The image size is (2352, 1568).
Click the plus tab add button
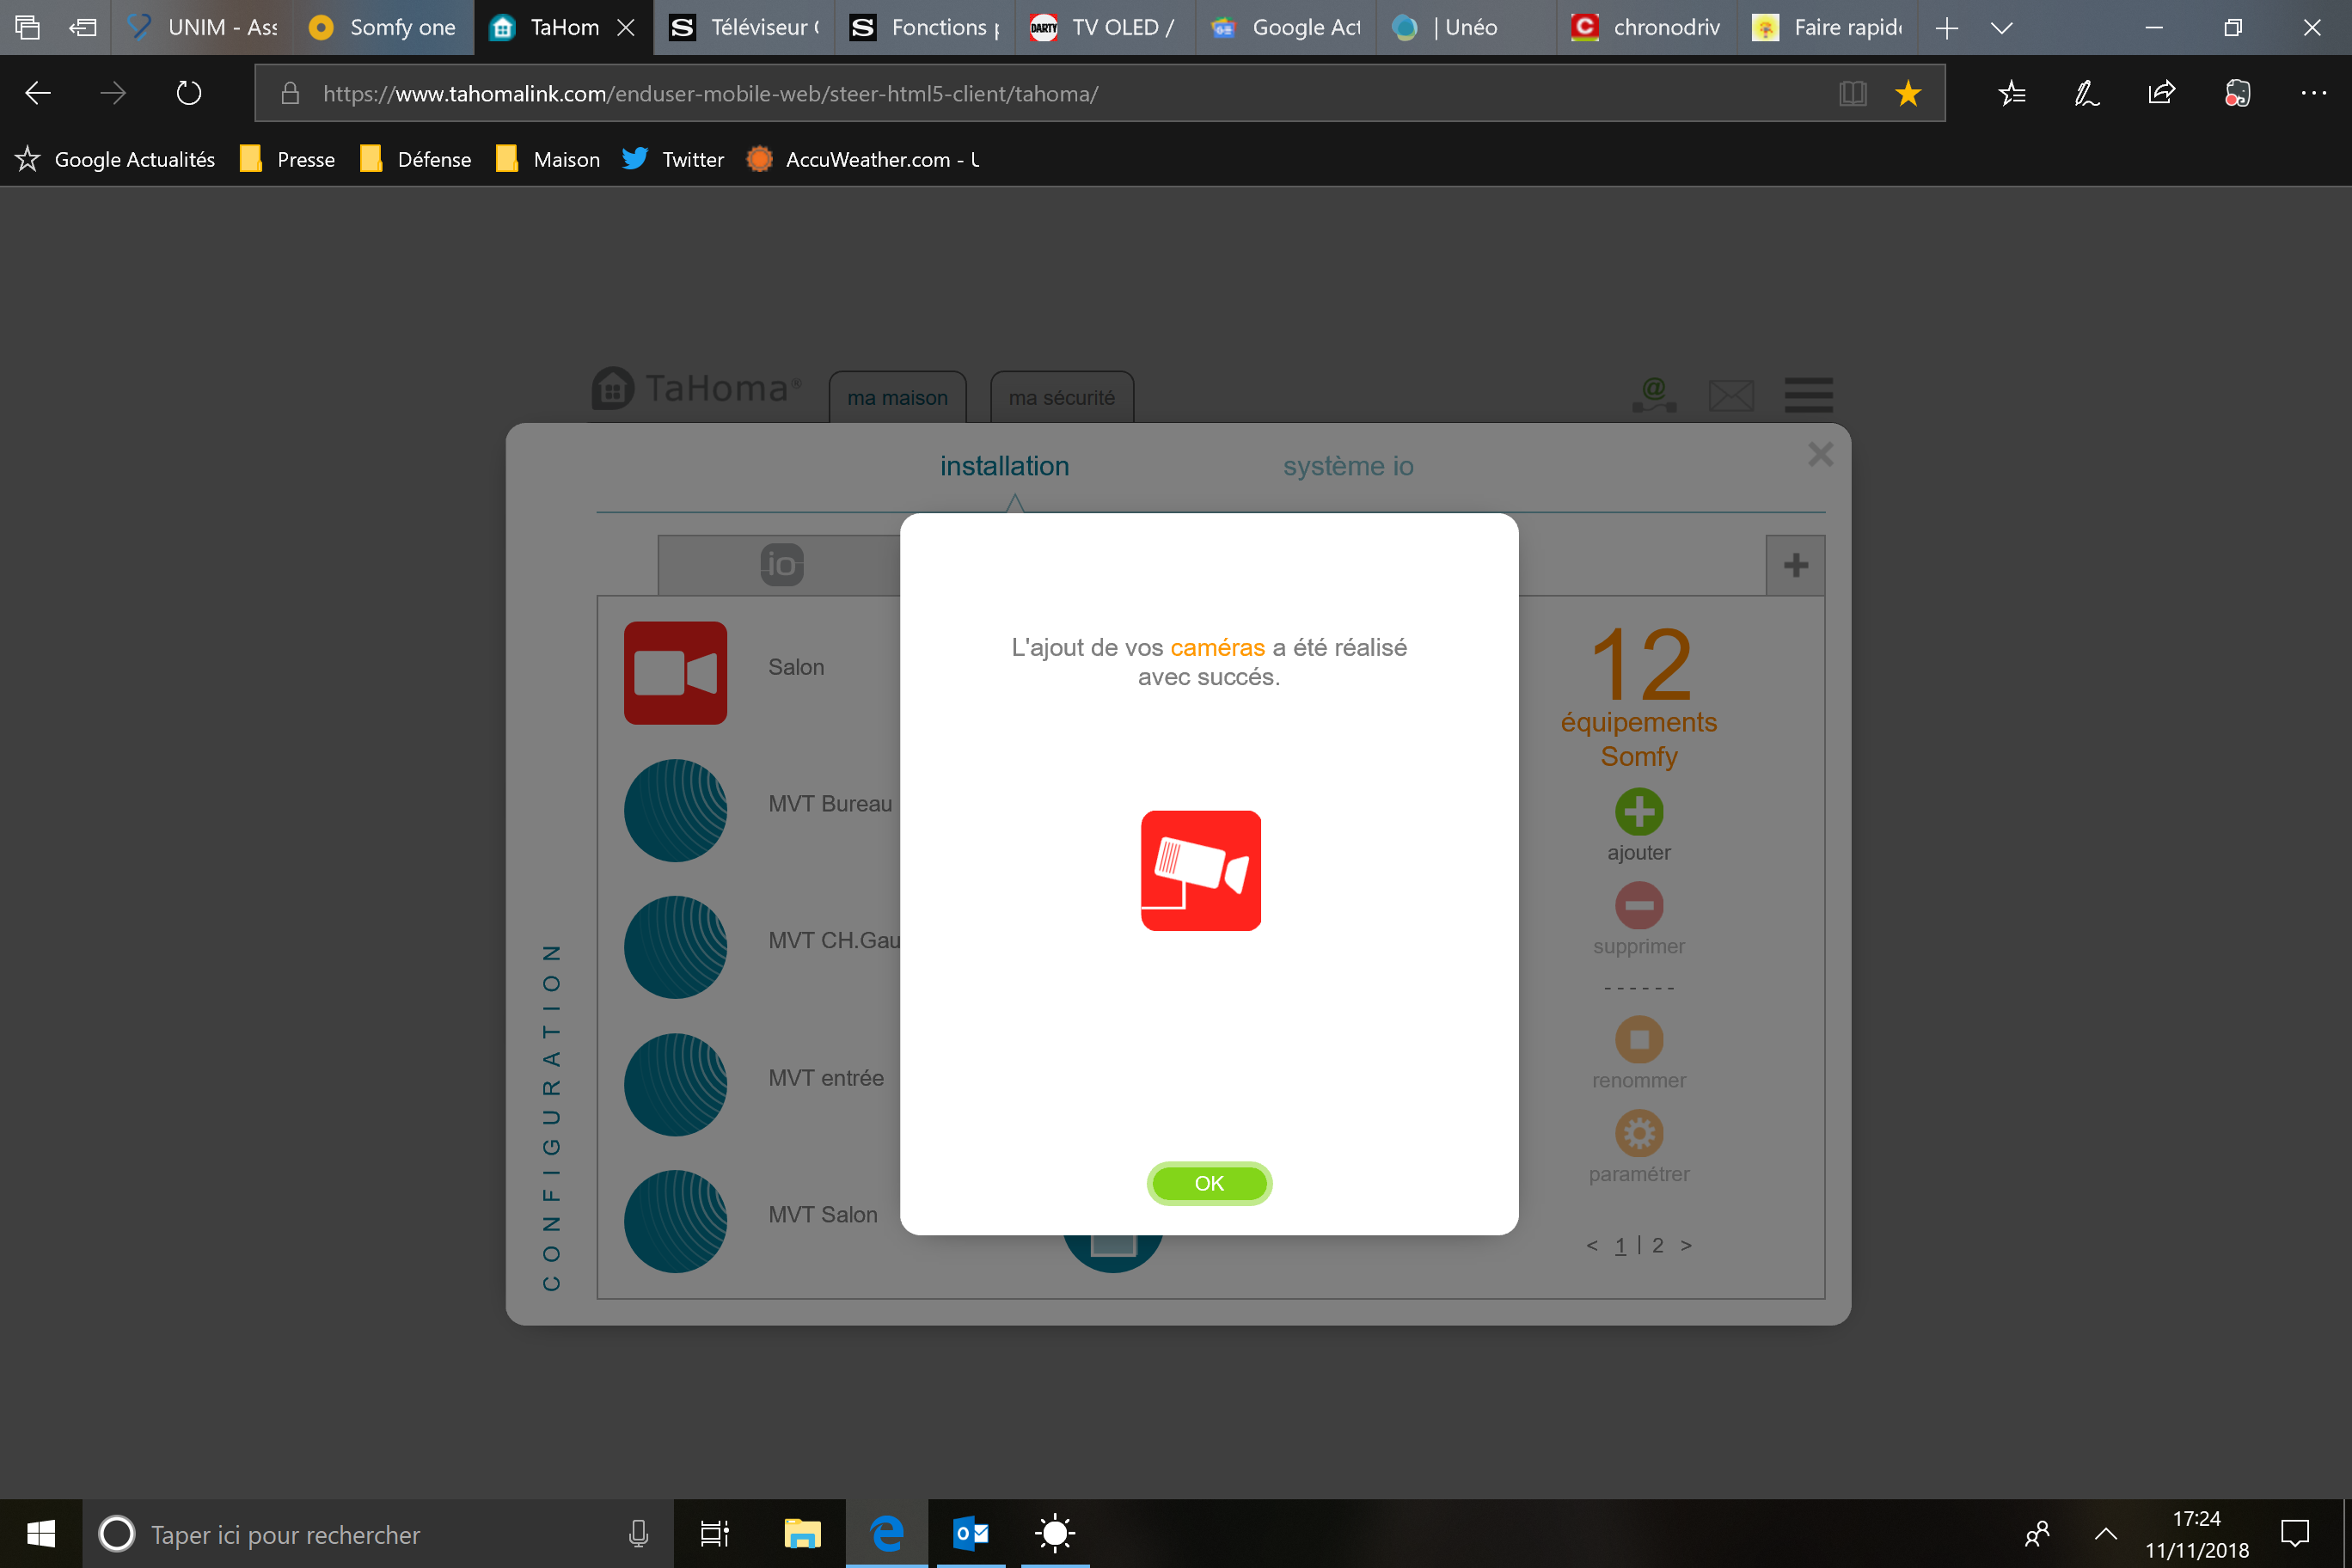(1795, 565)
